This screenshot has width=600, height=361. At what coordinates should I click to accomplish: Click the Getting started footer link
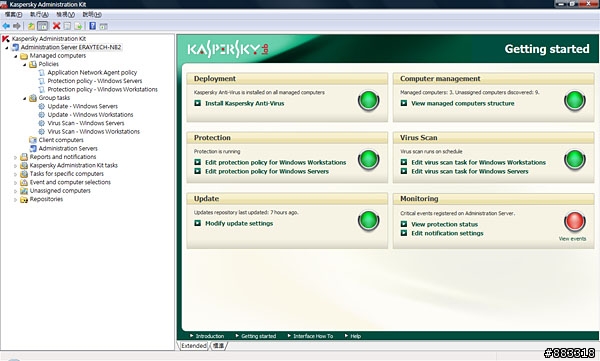(258, 336)
